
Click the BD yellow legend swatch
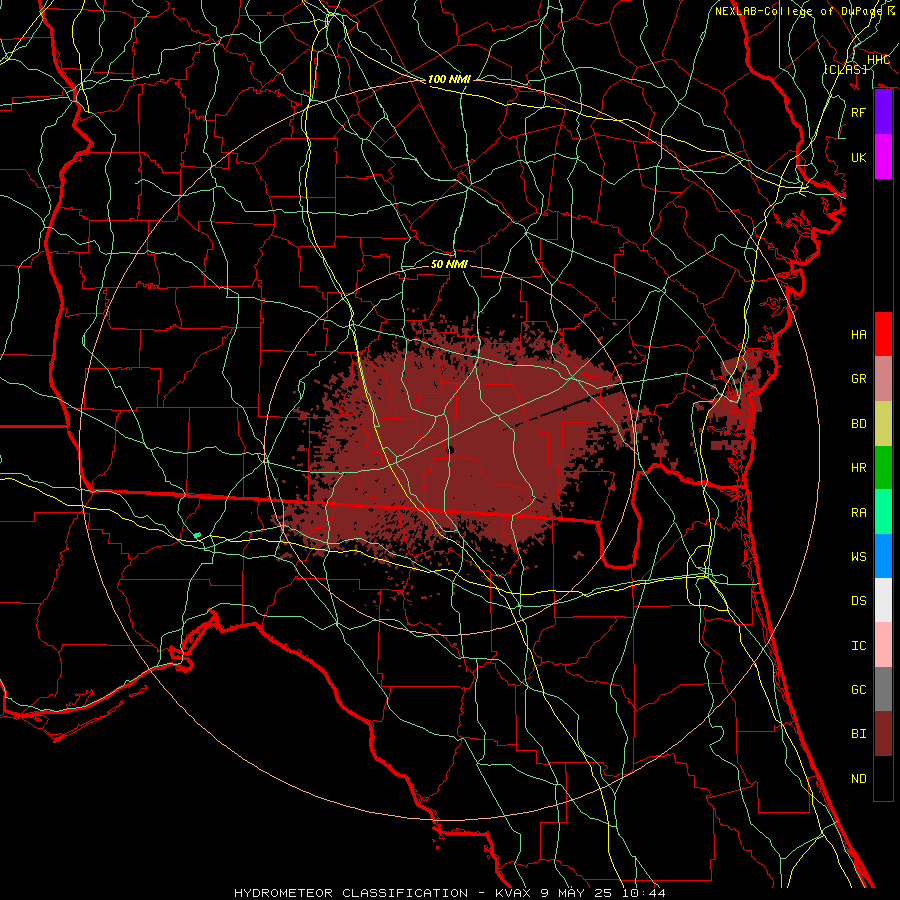pos(883,423)
